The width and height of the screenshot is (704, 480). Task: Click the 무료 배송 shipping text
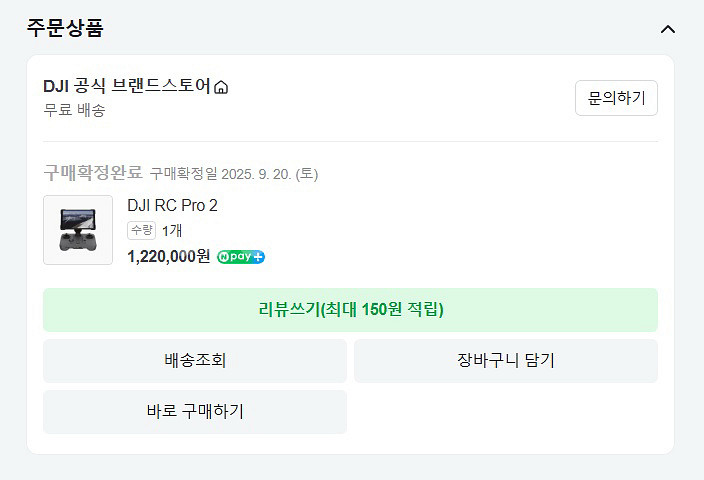click(74, 110)
